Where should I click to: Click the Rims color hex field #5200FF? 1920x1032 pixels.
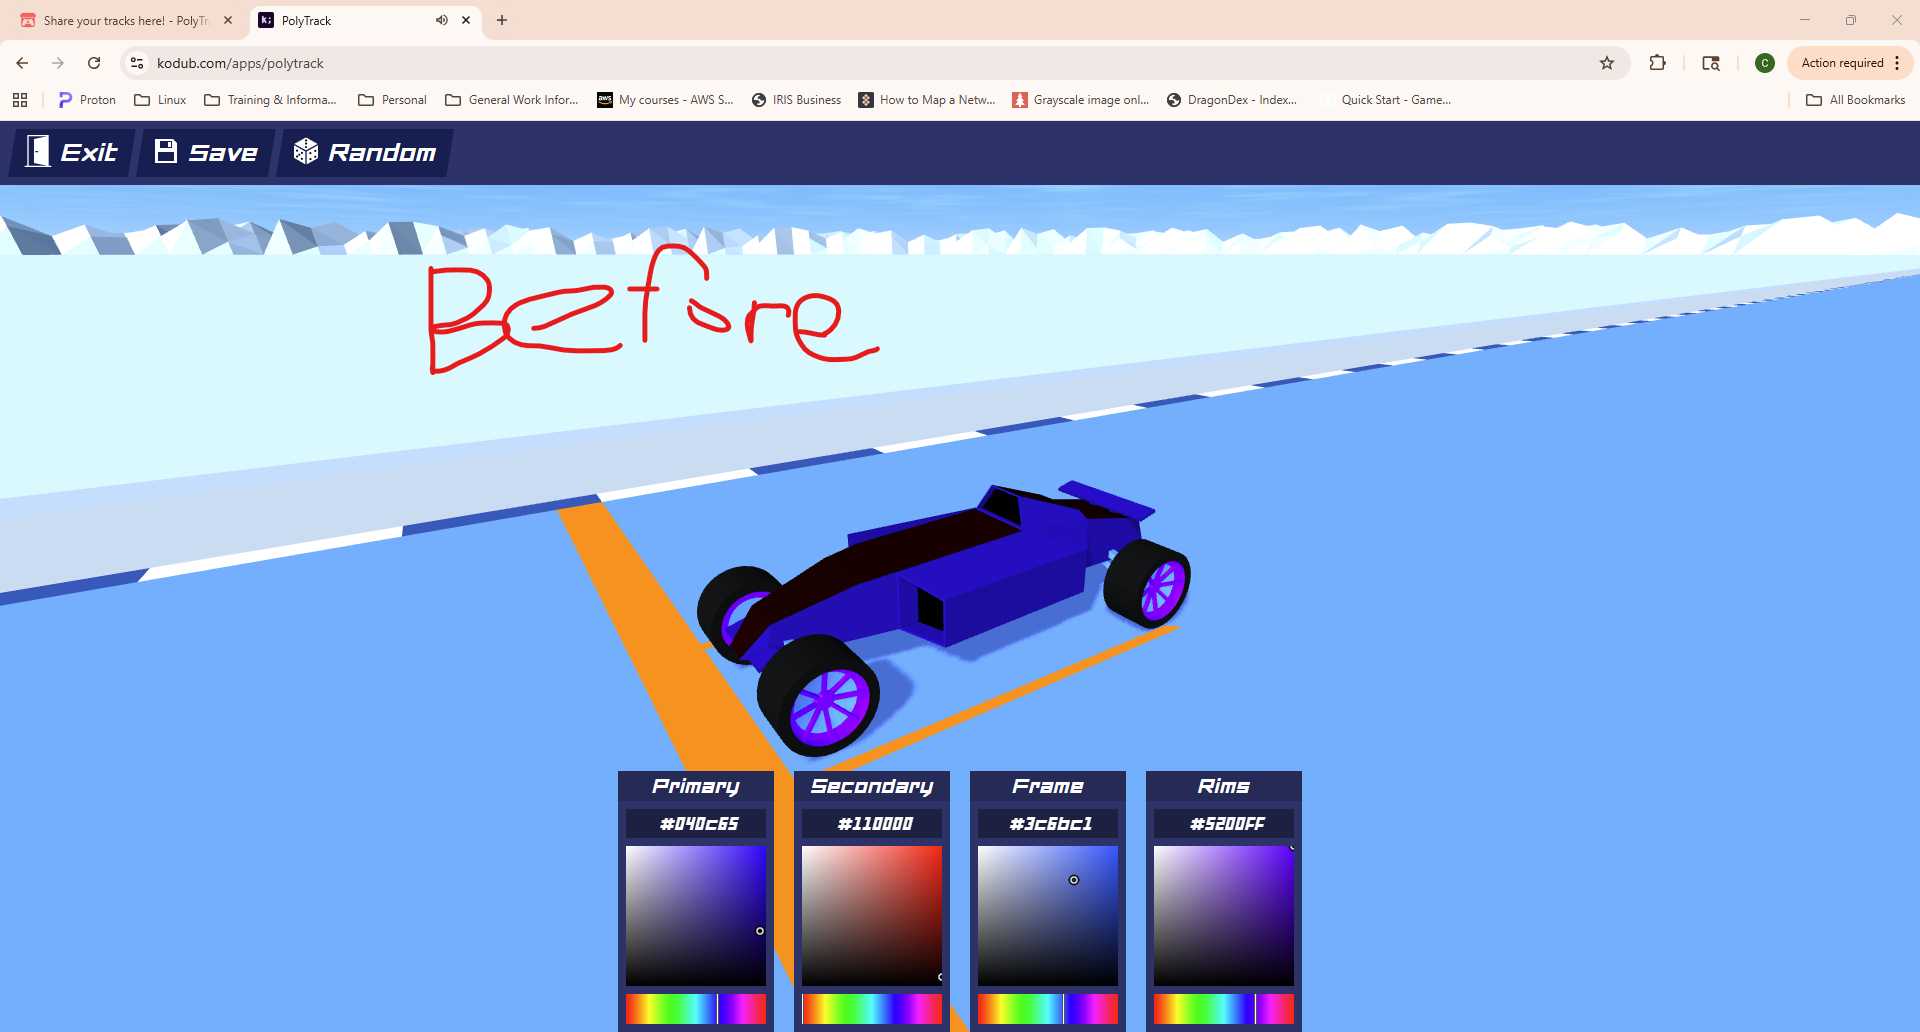1224,824
